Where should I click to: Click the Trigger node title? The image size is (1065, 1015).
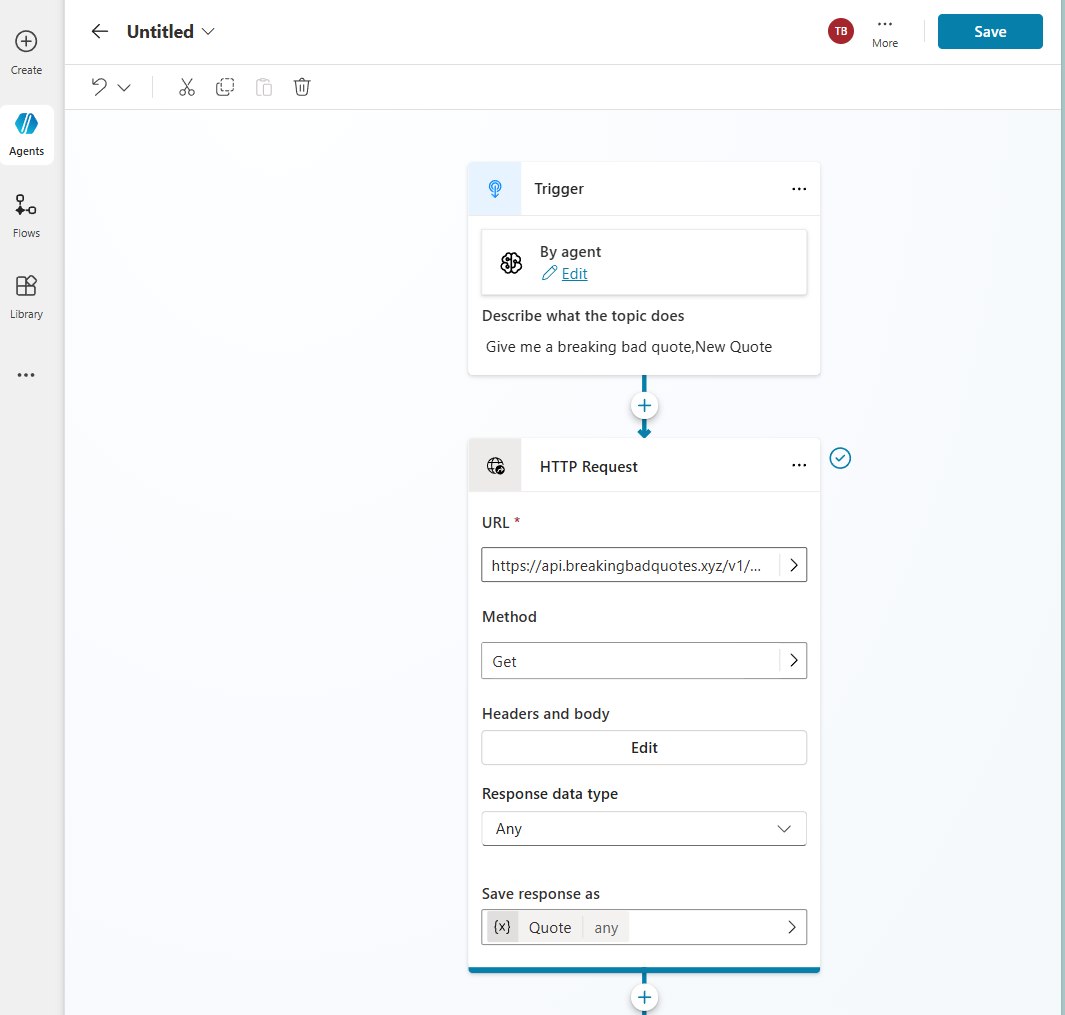tap(558, 189)
